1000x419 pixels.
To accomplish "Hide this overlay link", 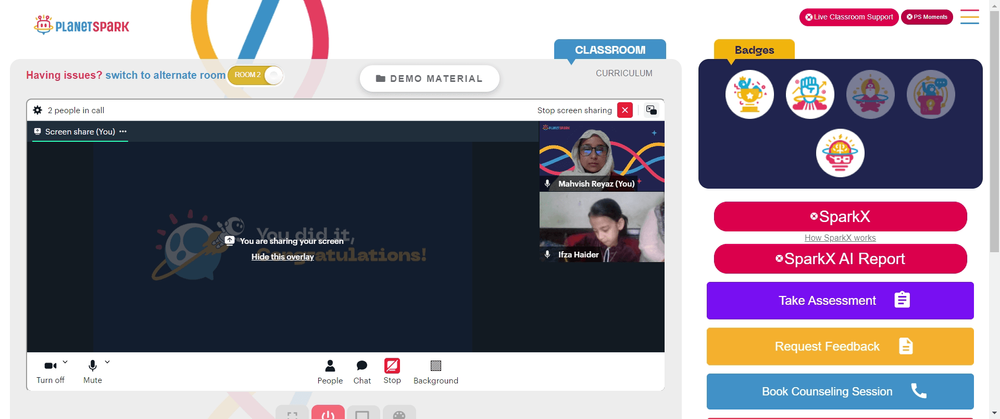I will coord(283,257).
